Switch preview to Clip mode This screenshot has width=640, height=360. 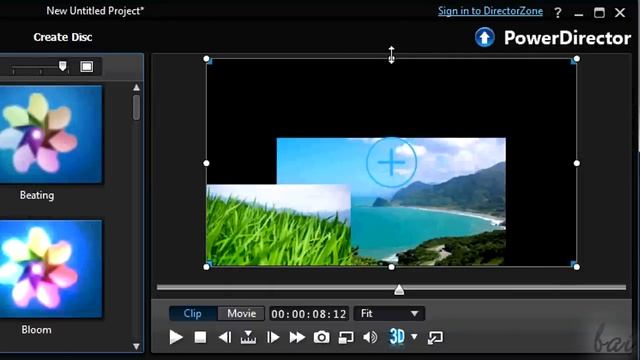pyautogui.click(x=193, y=313)
